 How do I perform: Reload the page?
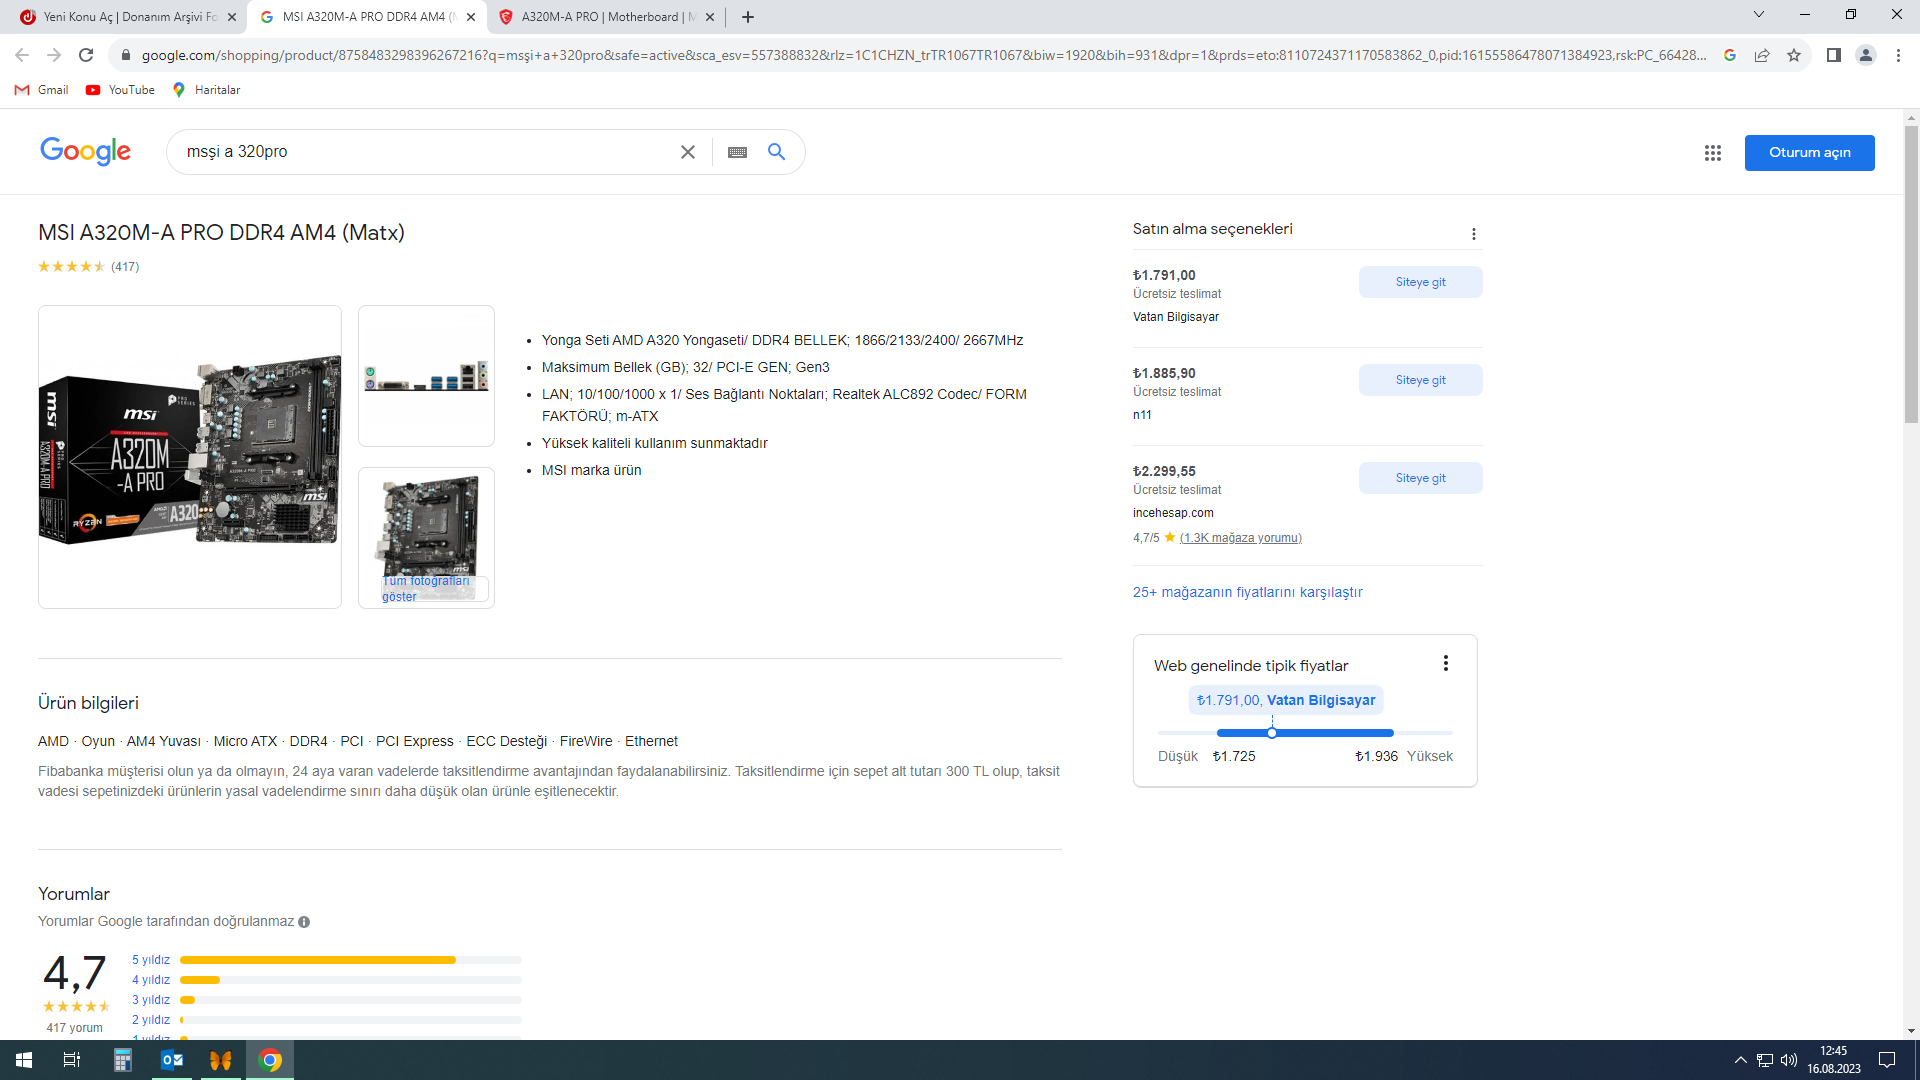tap(86, 55)
